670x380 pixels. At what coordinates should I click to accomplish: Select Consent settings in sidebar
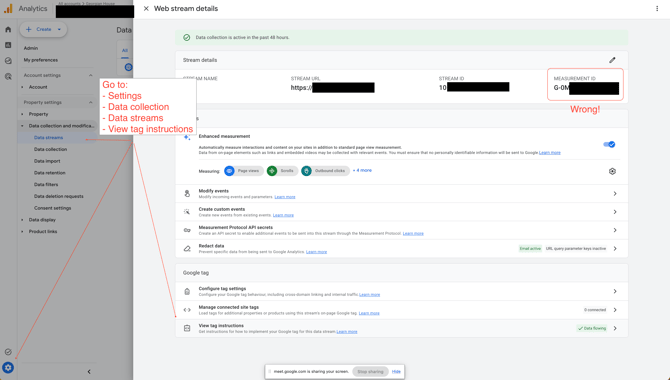53,208
